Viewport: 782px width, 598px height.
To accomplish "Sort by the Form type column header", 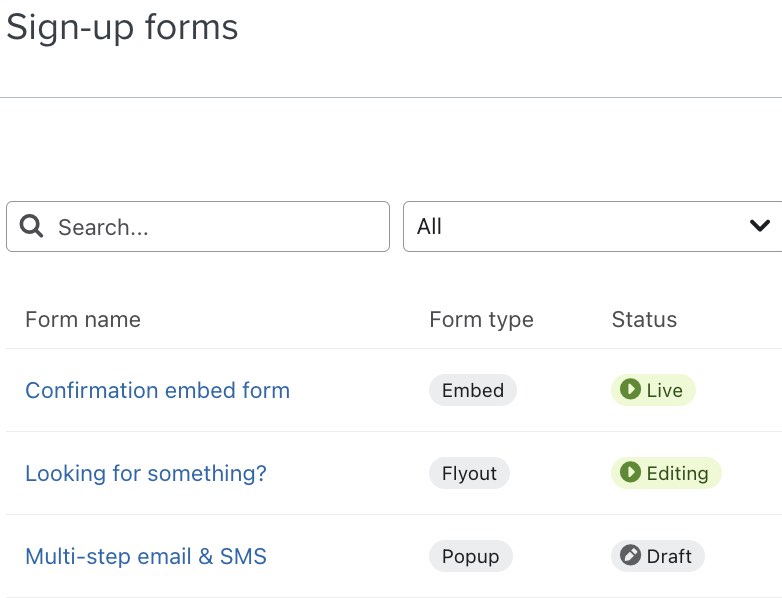I will tap(481, 319).
